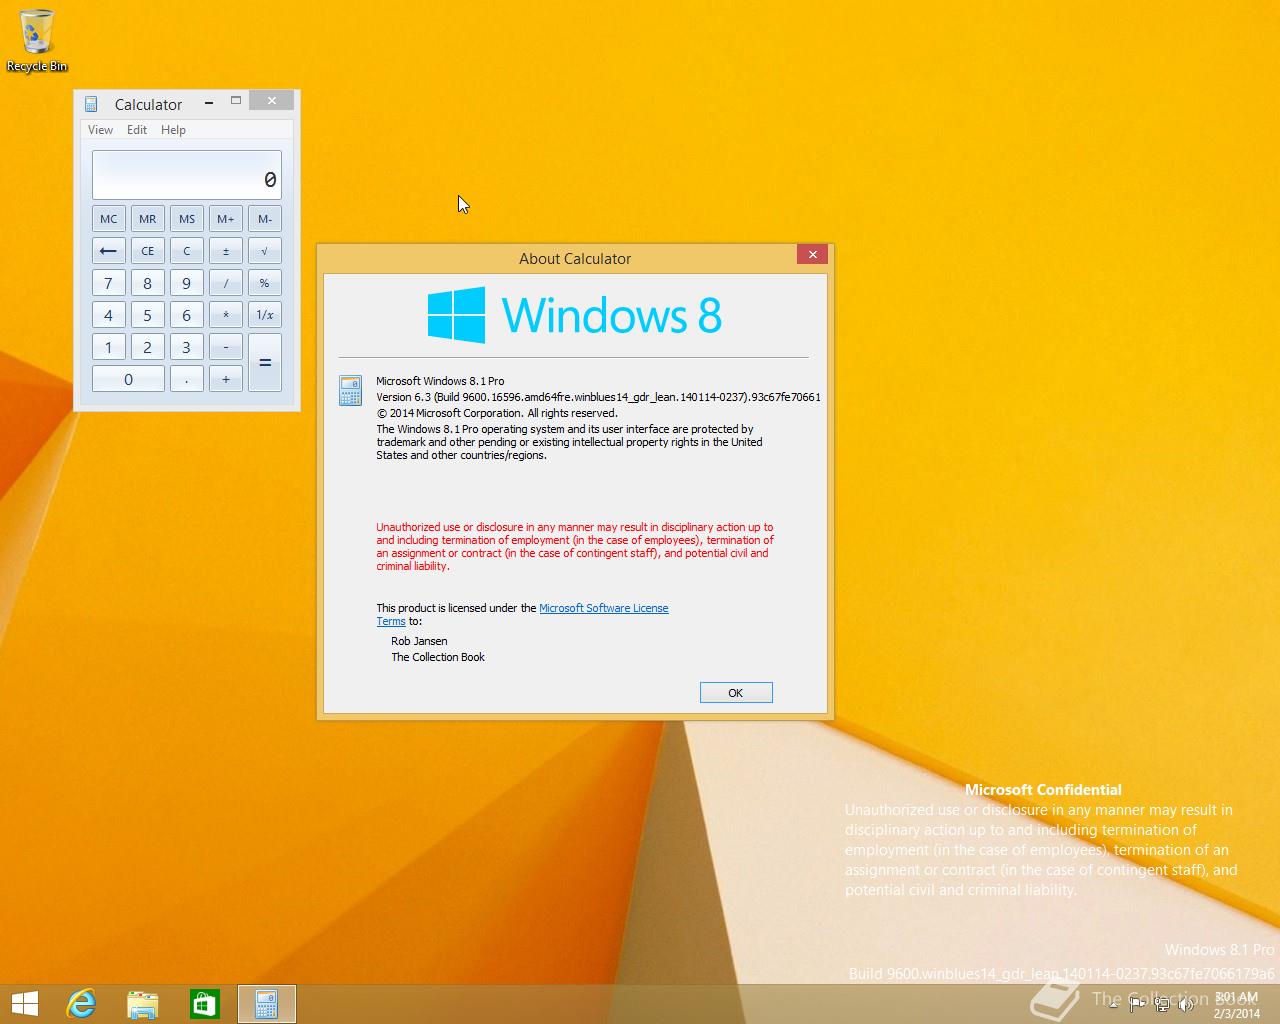Click the 6 digit key
Image resolution: width=1280 pixels, height=1024 pixels.
[187, 315]
